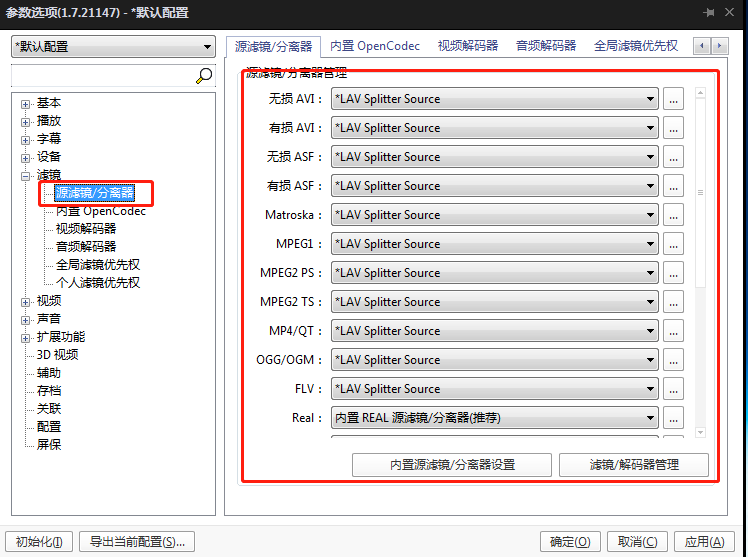The image size is (748, 557).
Task: Click the 滤镜/解码器管理 button
Action: click(x=634, y=465)
